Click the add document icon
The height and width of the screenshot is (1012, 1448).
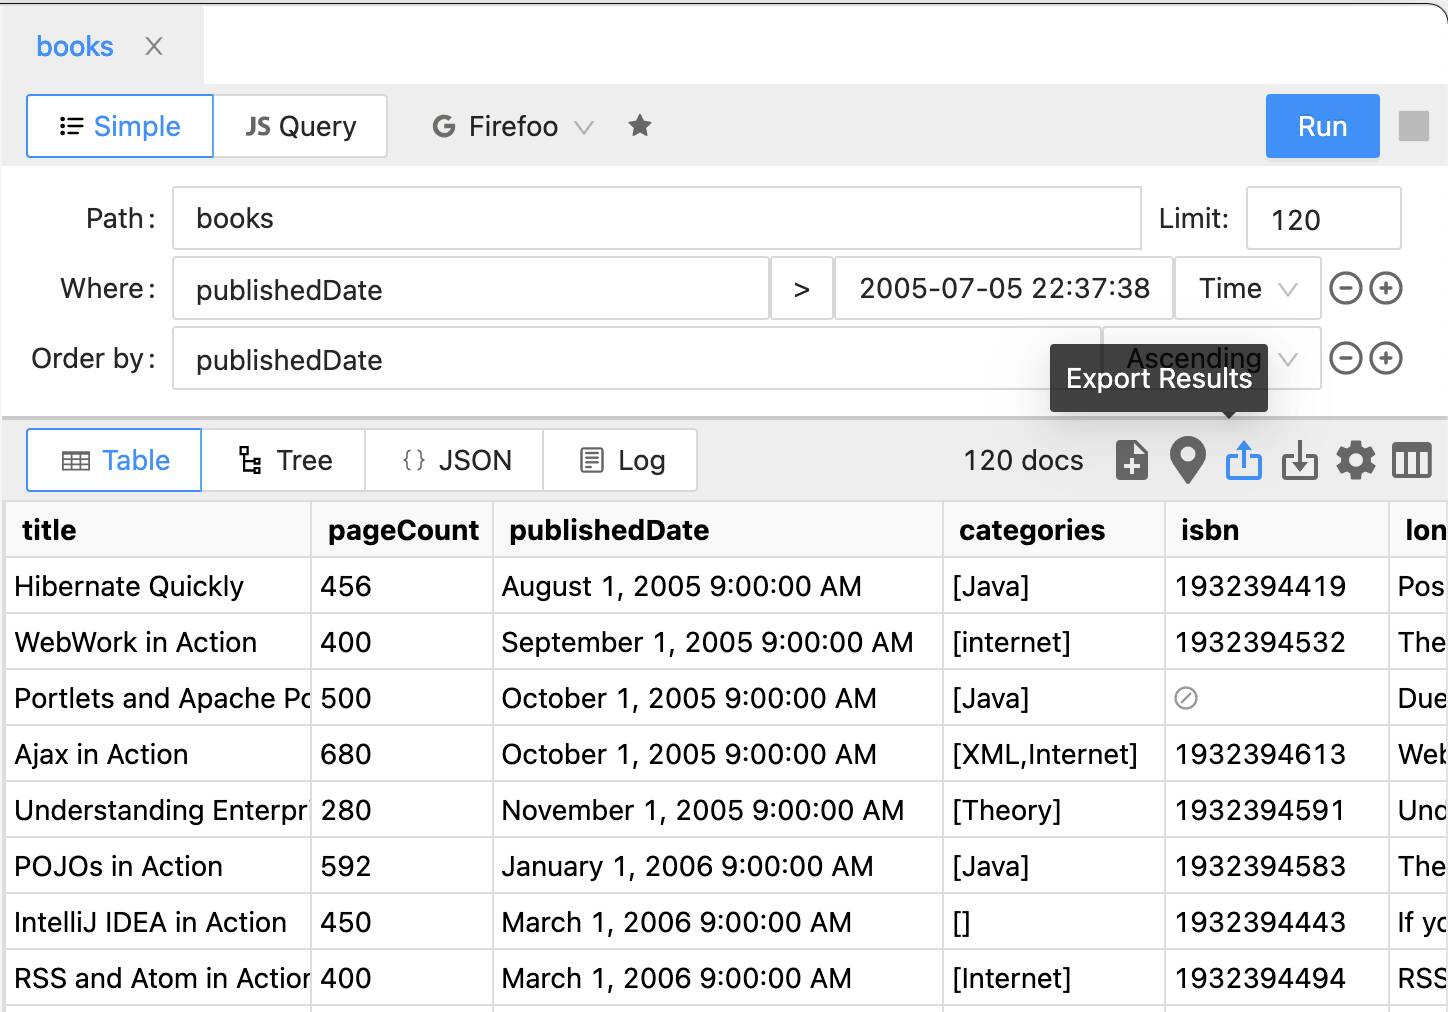pyautogui.click(x=1131, y=461)
